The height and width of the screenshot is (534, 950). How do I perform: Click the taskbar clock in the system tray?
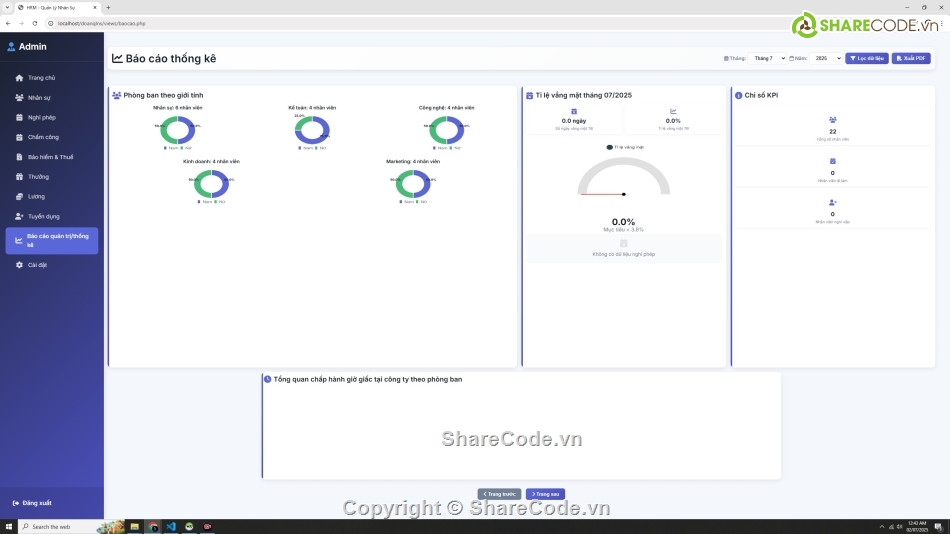click(x=917, y=527)
